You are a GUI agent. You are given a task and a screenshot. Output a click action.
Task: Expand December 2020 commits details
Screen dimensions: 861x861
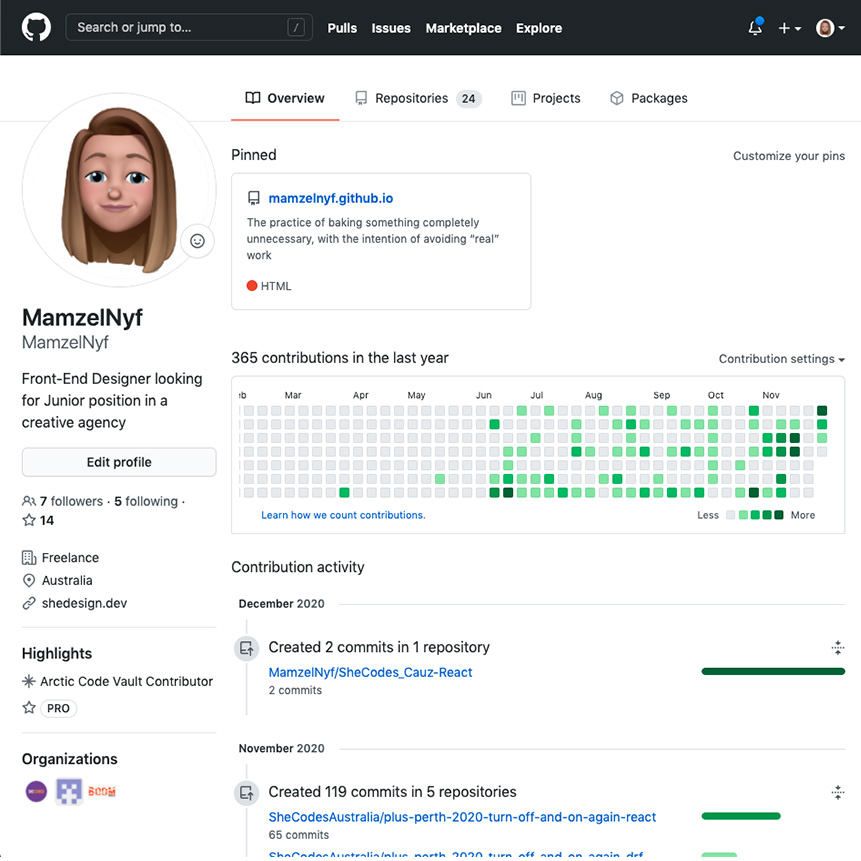837,648
